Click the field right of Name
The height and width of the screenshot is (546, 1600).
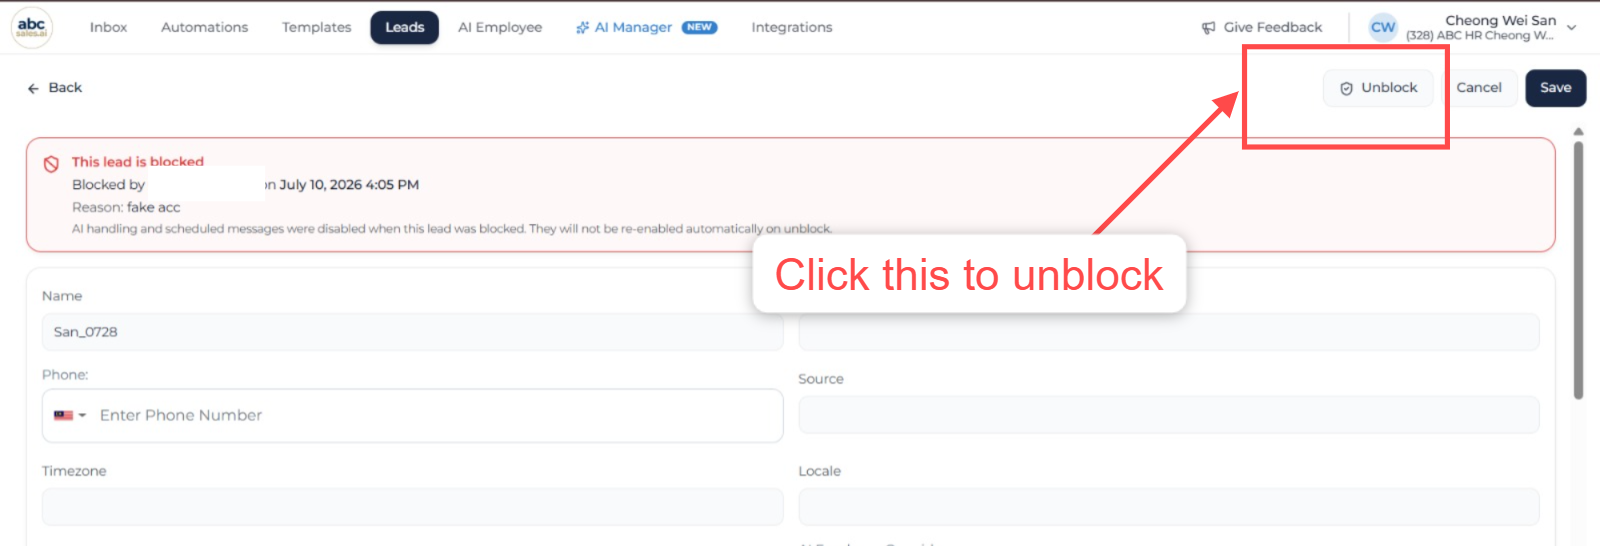[1169, 332]
